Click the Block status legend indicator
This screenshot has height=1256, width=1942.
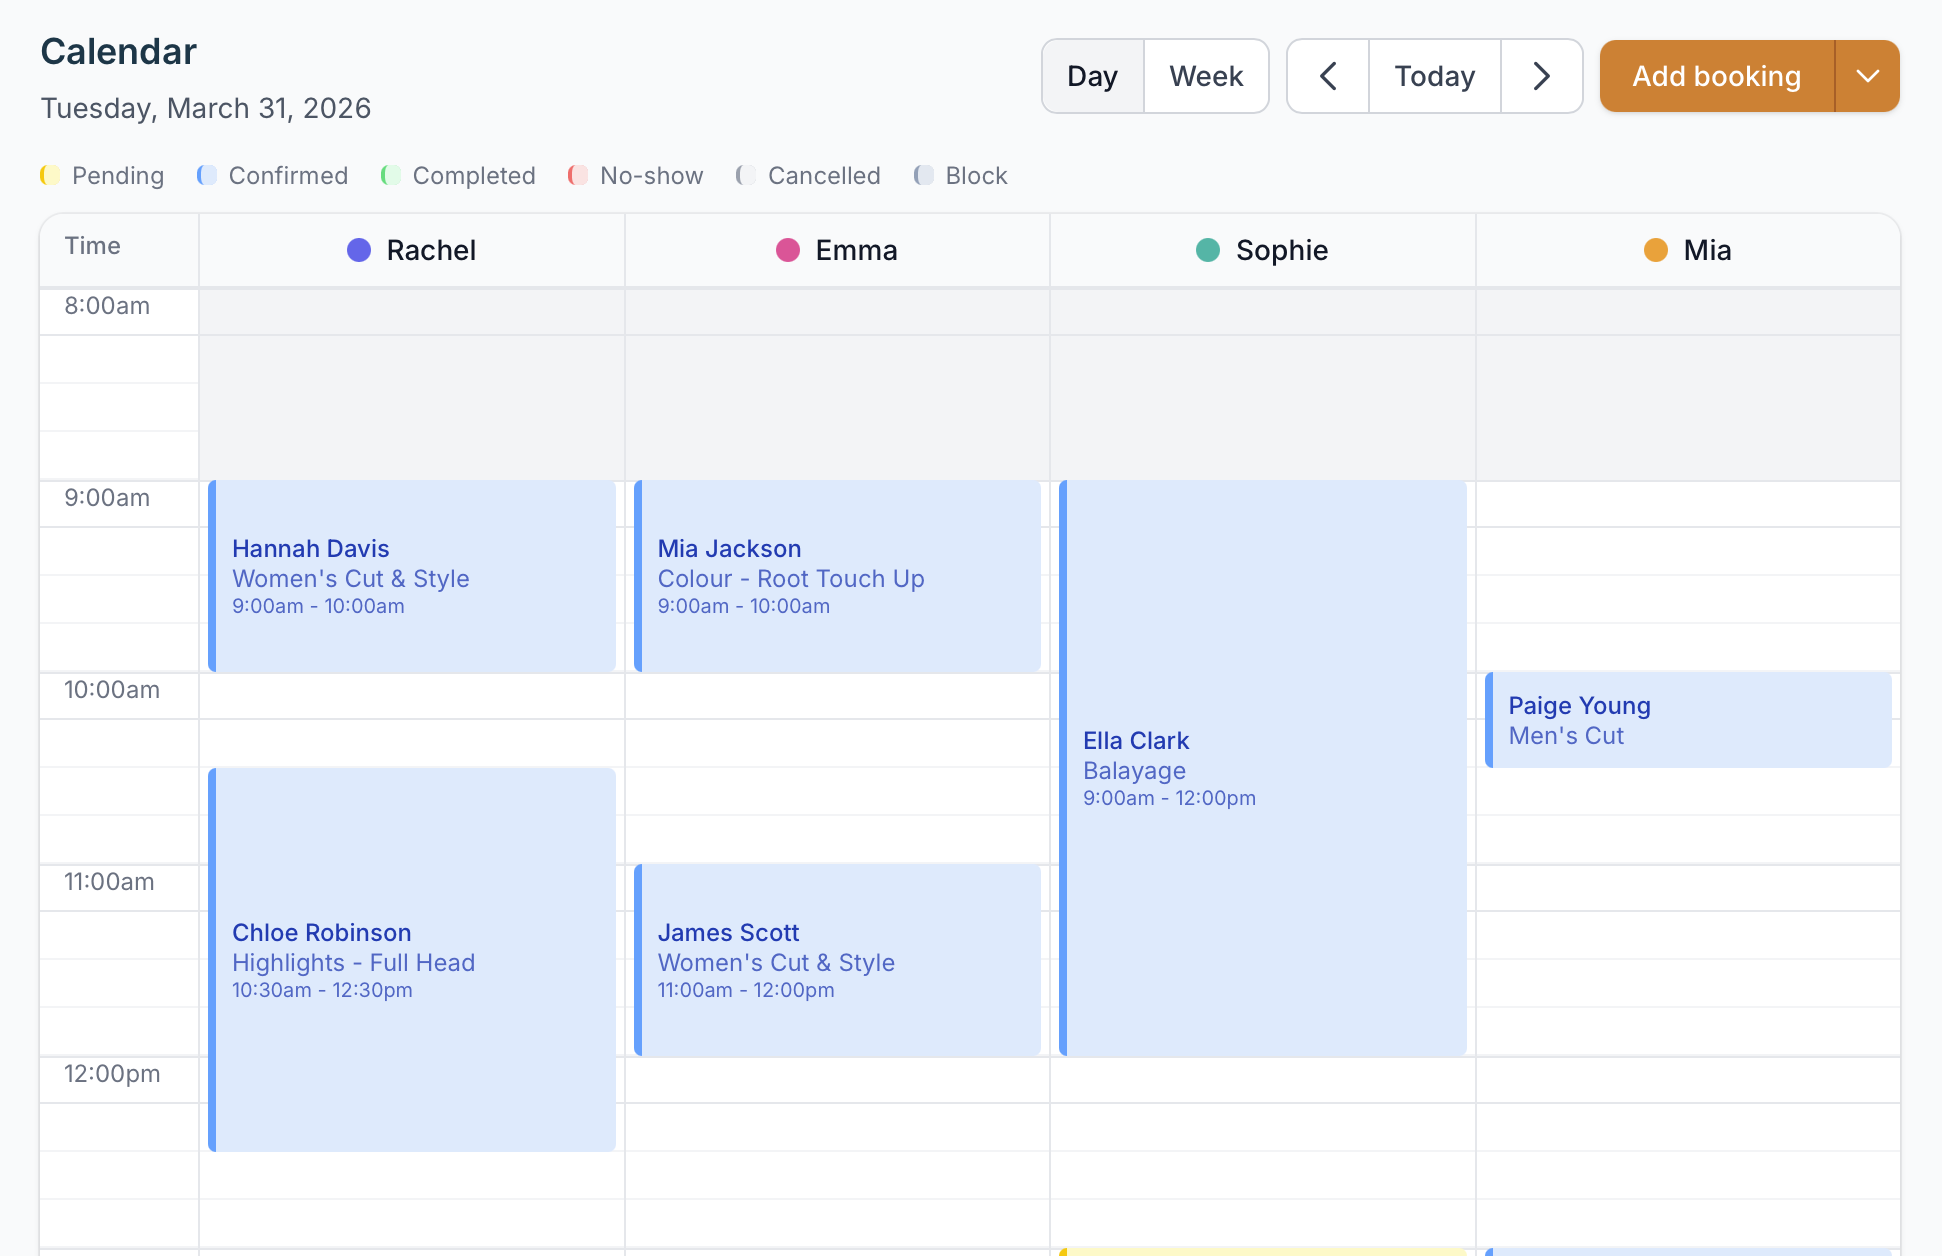pyautogui.click(x=923, y=175)
